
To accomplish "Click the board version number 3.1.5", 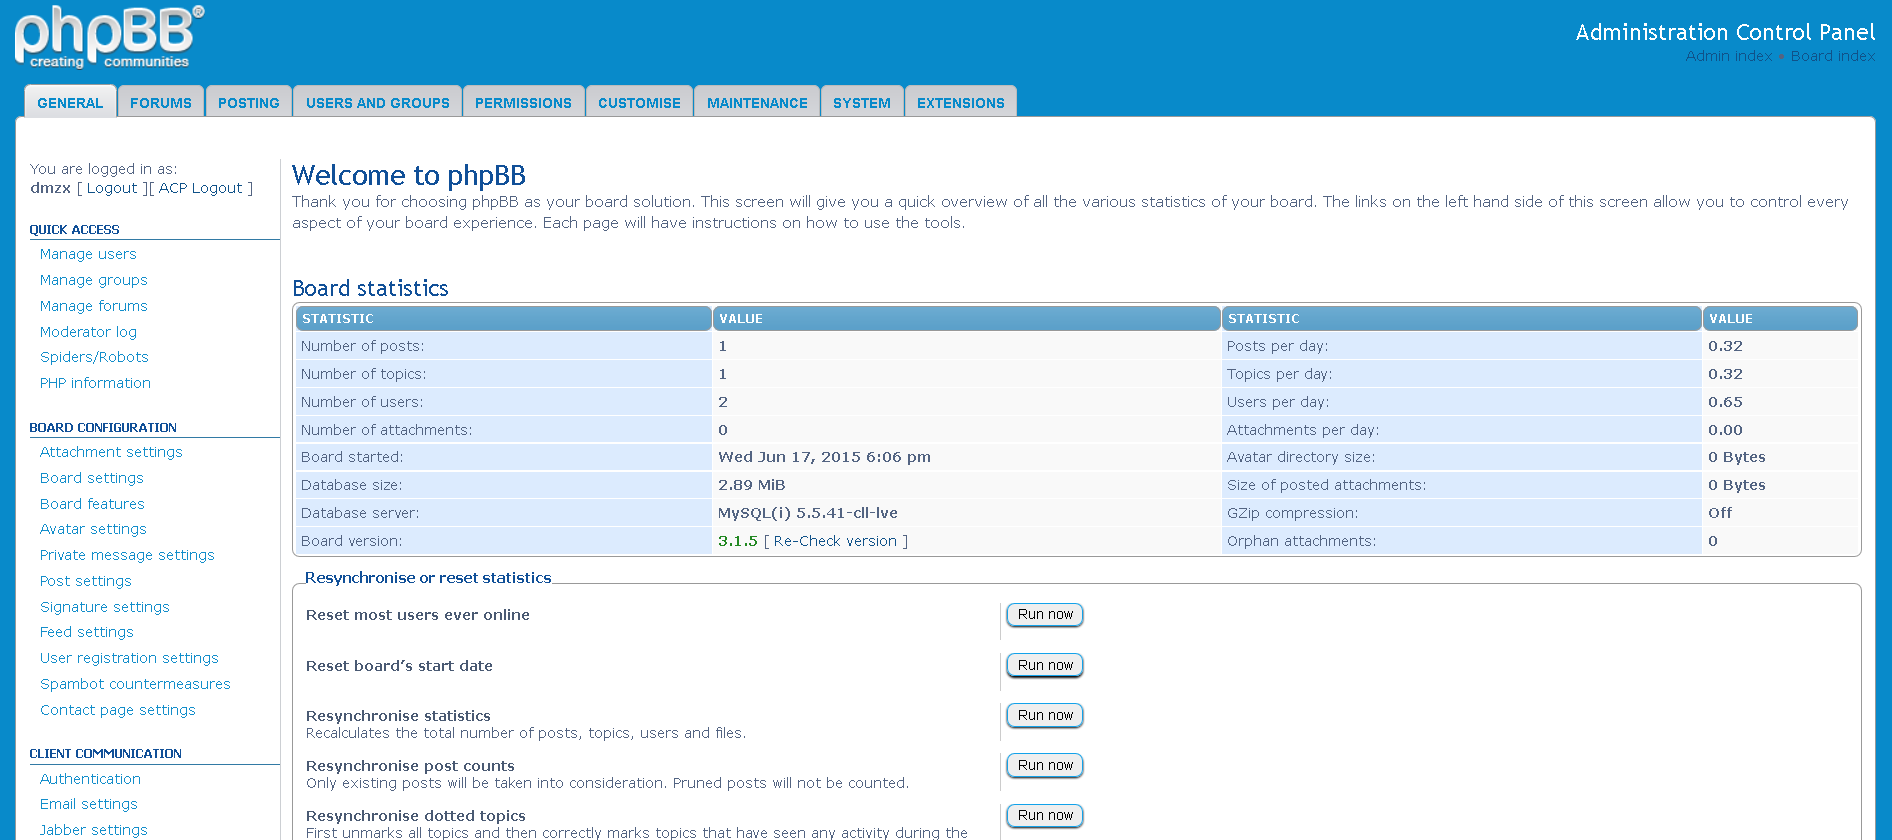I will point(738,541).
